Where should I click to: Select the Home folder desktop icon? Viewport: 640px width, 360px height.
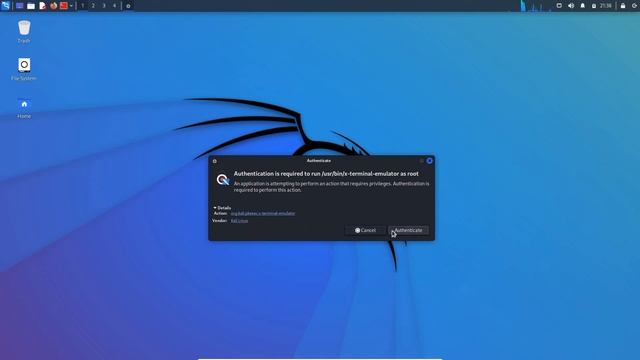24,108
